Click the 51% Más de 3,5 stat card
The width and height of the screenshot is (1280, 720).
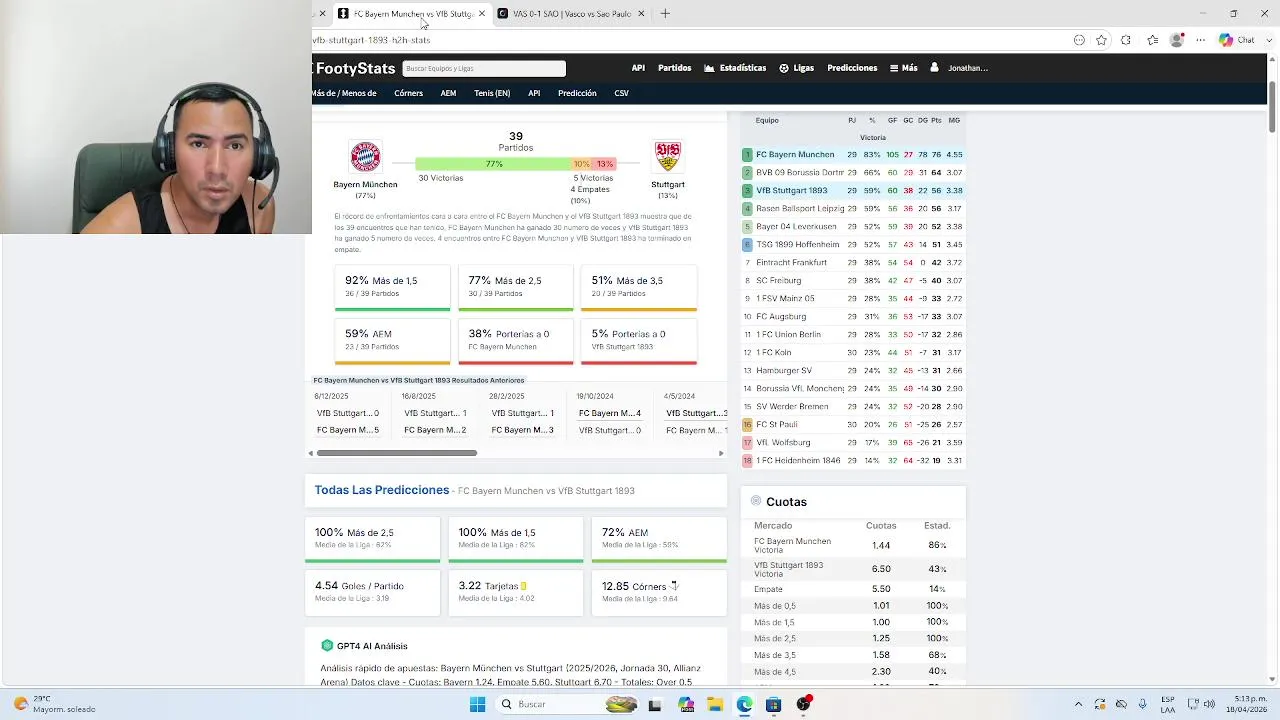coord(638,287)
